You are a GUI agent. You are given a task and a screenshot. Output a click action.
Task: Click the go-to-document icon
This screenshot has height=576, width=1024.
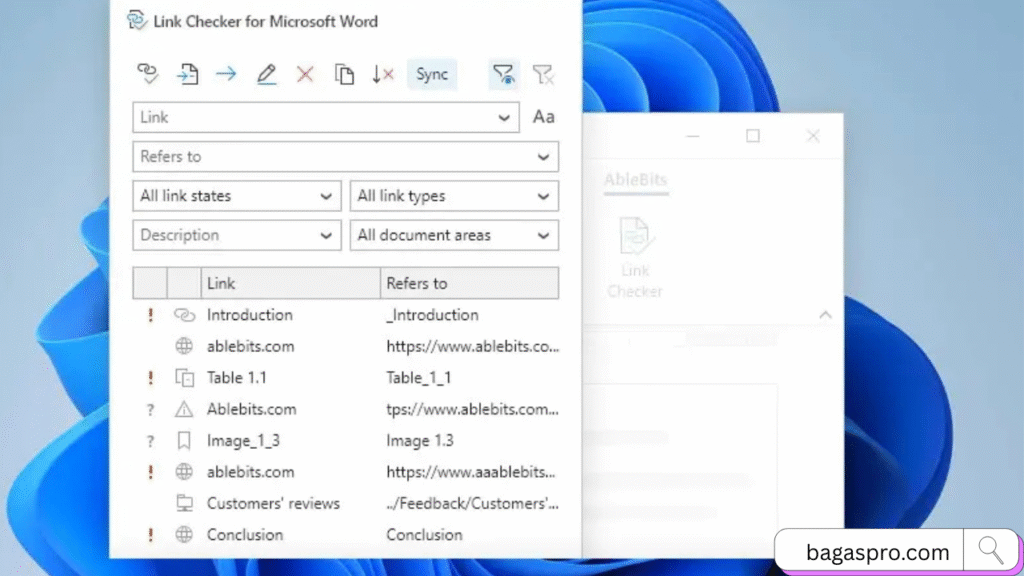coord(188,74)
